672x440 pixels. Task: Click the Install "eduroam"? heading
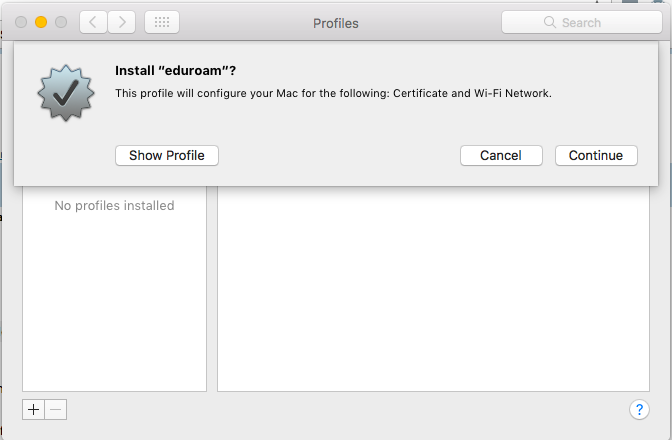pyautogui.click(x=183, y=71)
